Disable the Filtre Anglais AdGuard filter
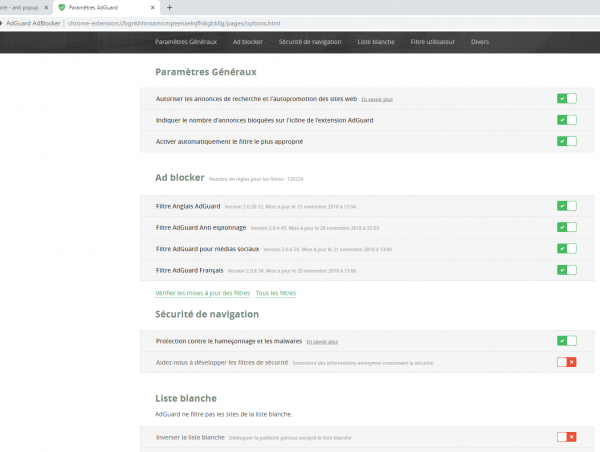Image resolution: width=600 pixels, height=452 pixels. tap(566, 206)
